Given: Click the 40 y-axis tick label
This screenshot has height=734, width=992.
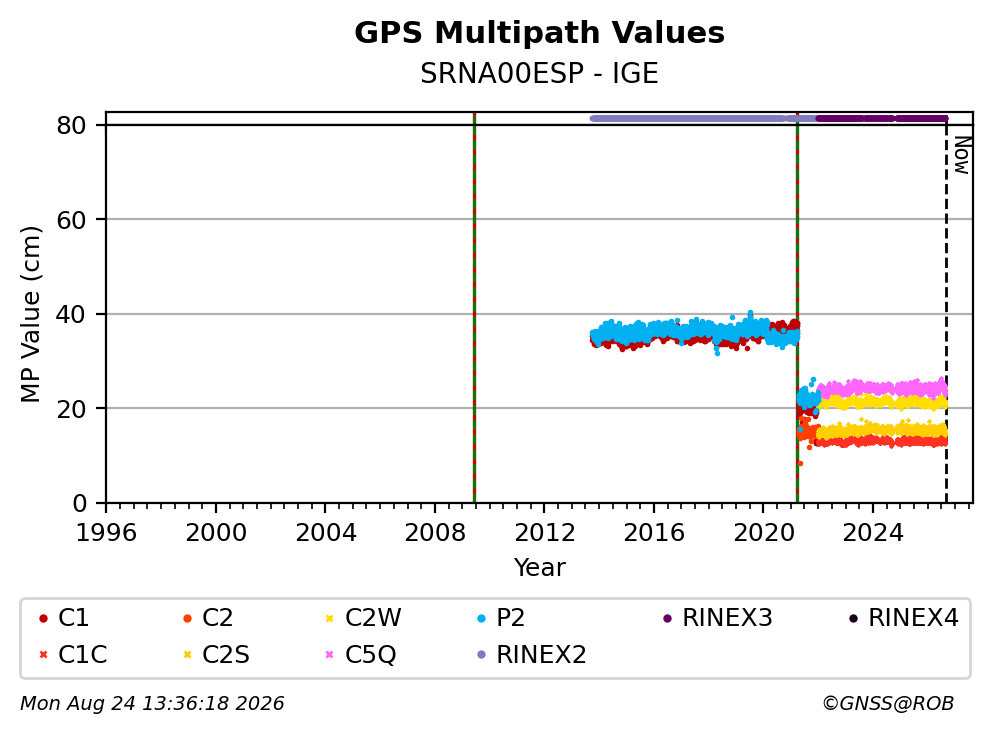Looking at the screenshot, I should pyautogui.click(x=71, y=314).
